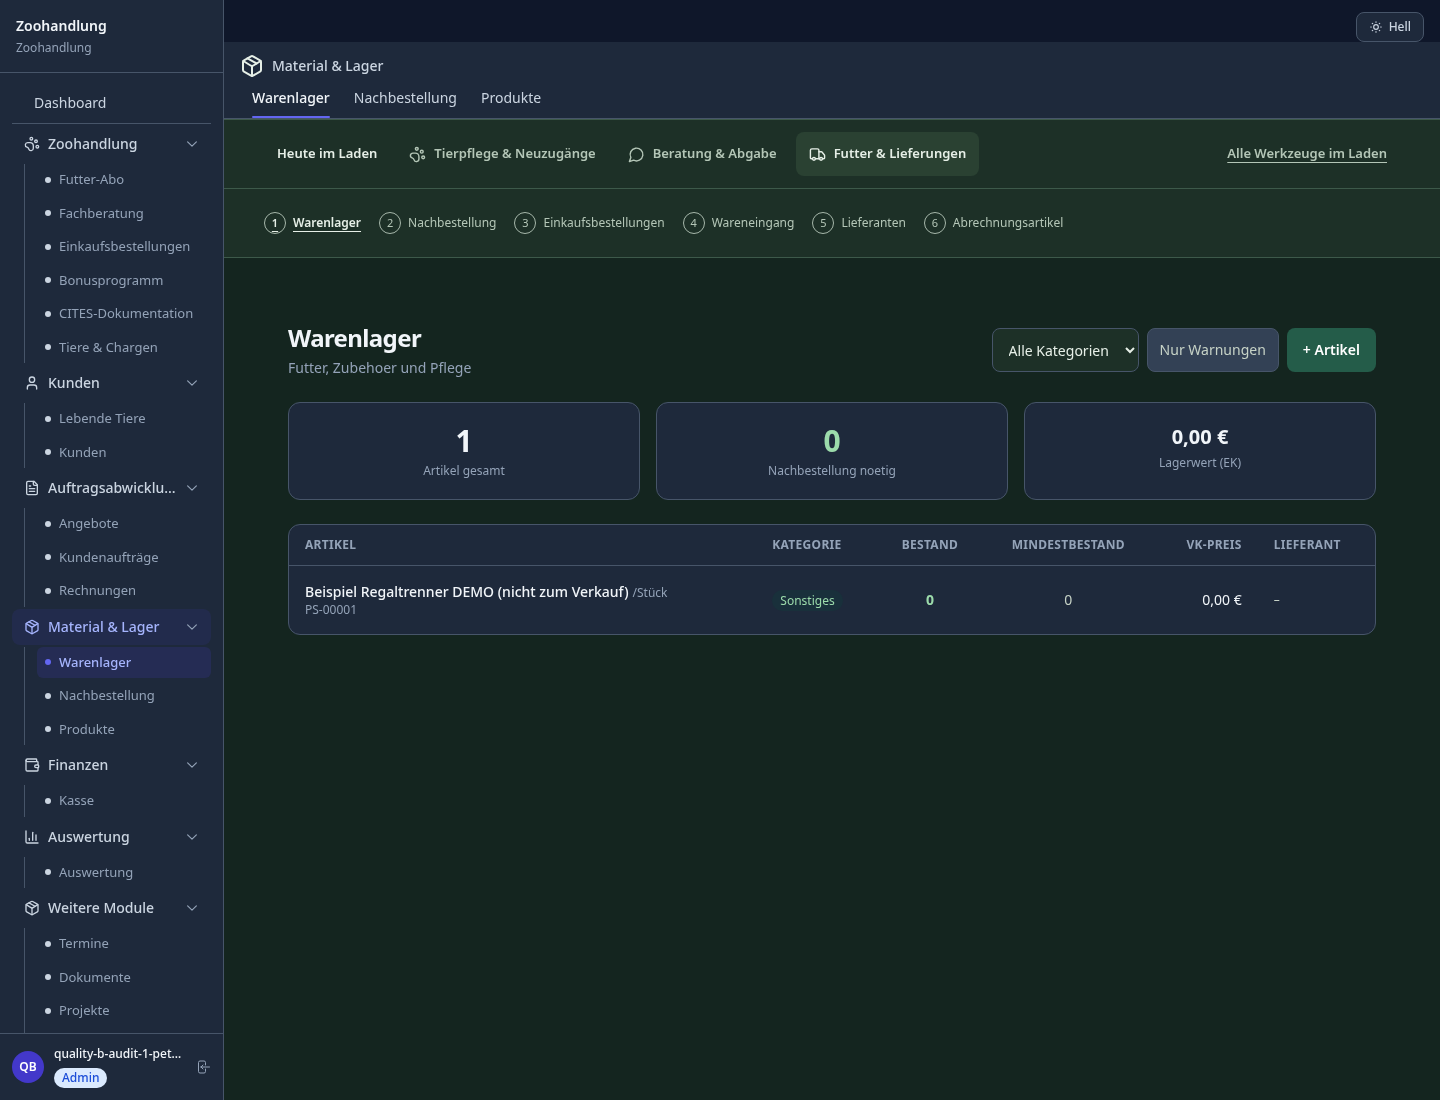Click the Auswertung chart icon
1440x1100 pixels.
32,837
